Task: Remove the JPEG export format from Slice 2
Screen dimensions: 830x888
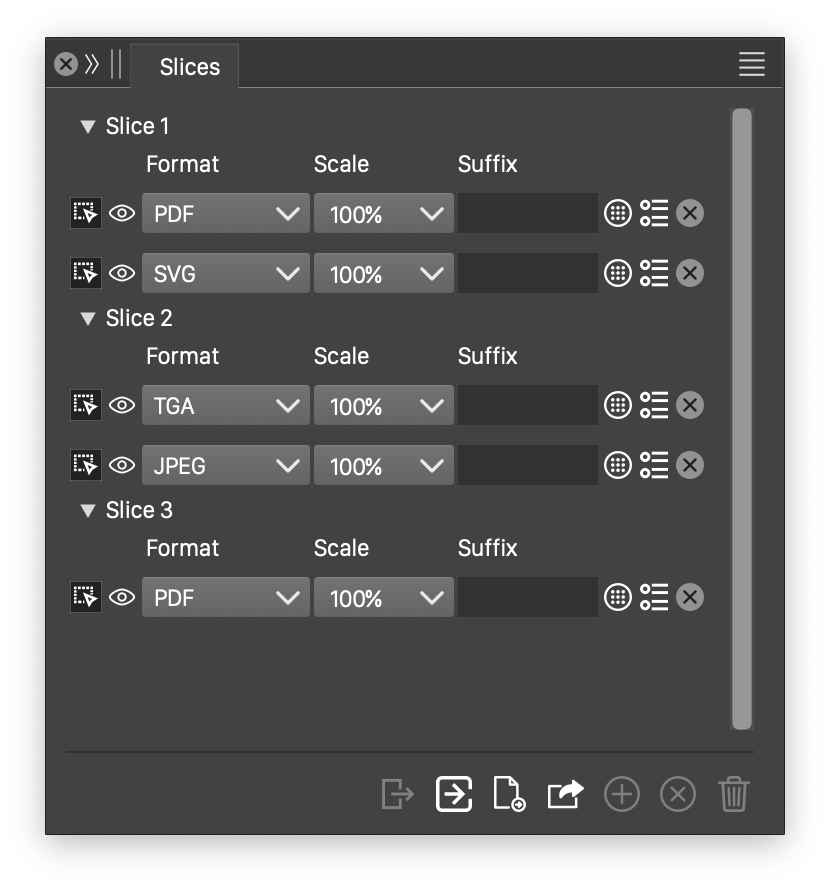Action: [690, 465]
